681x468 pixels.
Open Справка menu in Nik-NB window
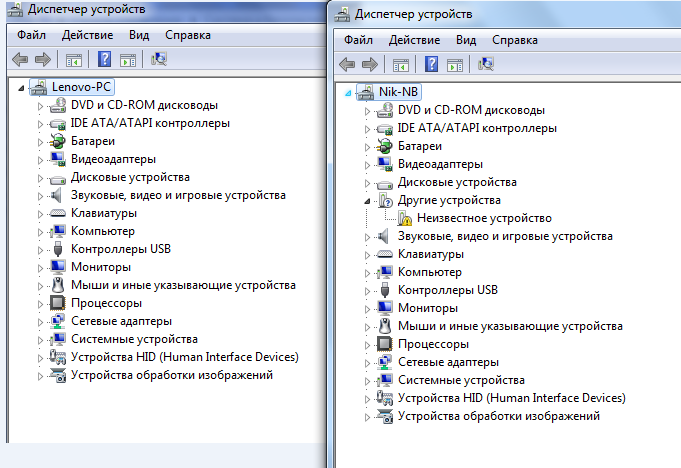pos(515,40)
